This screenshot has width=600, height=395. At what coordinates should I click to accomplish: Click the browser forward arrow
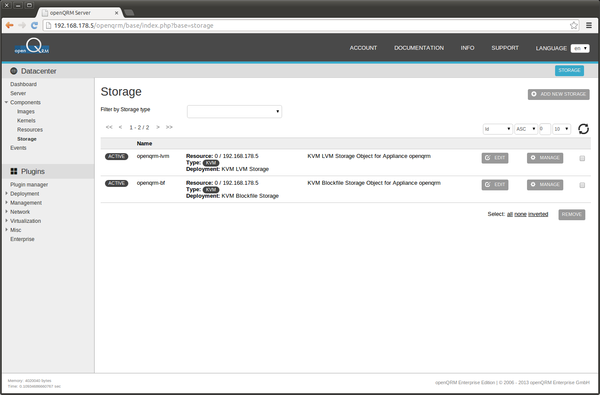pyautogui.click(x=22, y=25)
